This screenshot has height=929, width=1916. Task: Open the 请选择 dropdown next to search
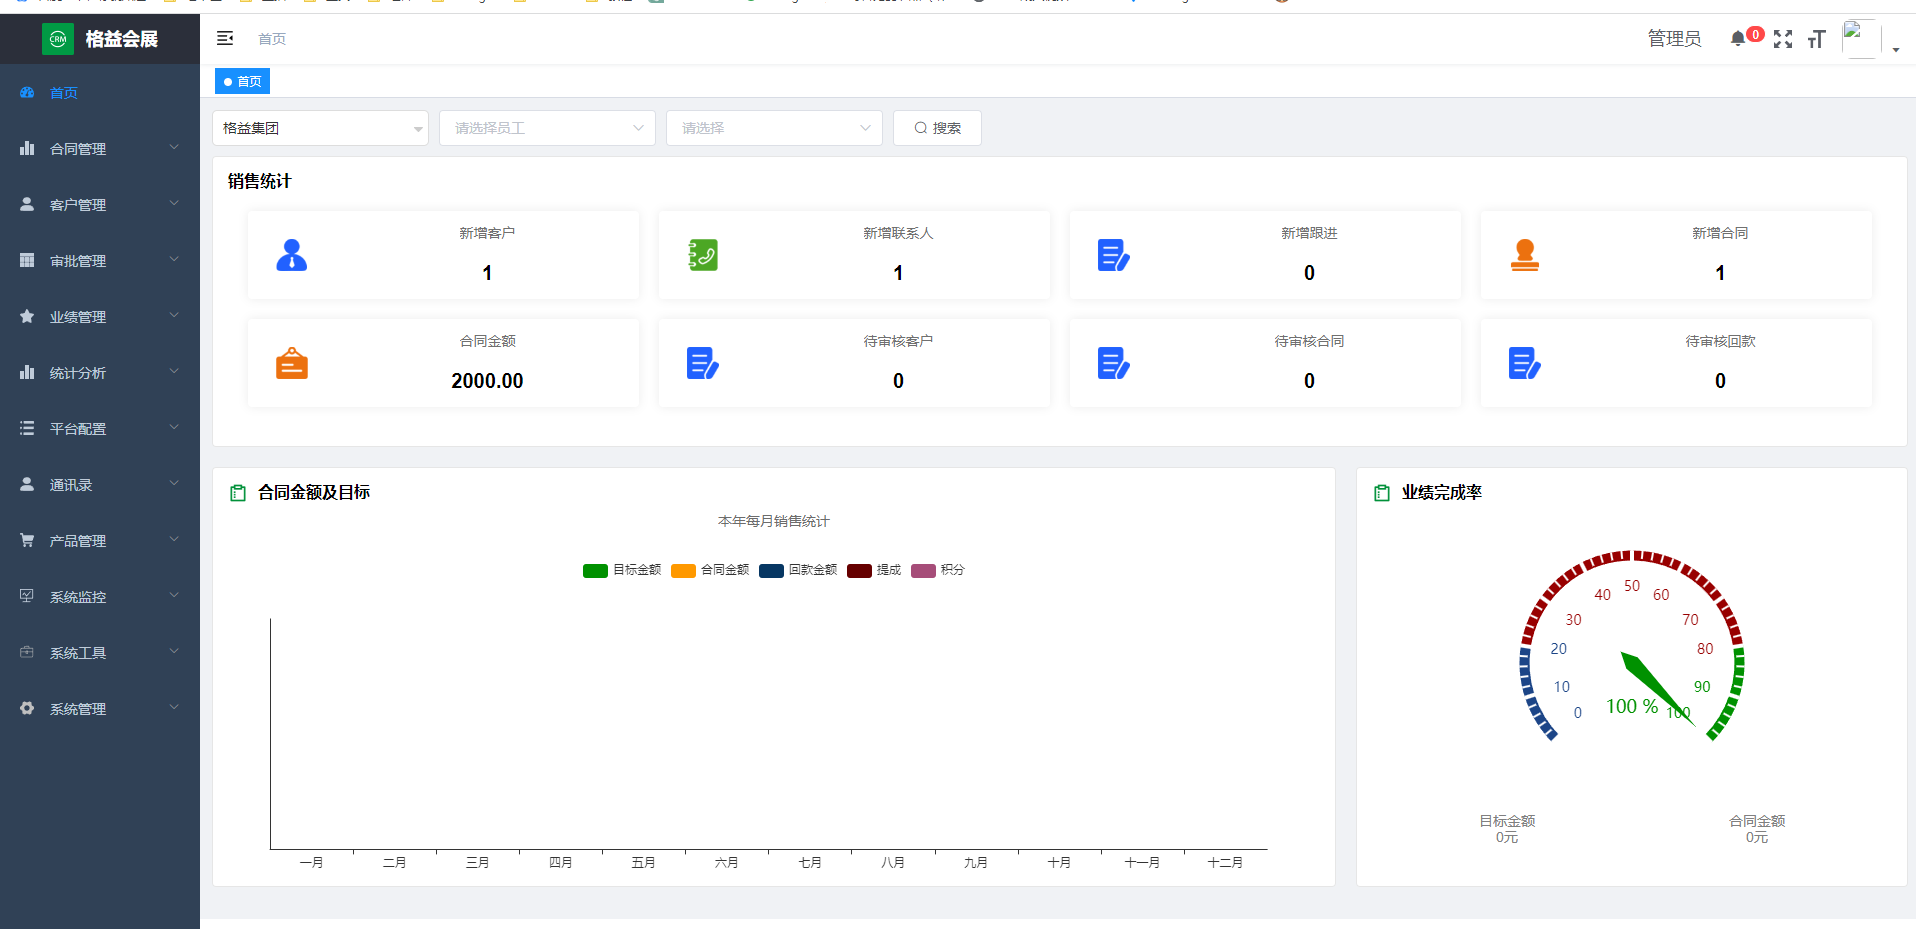(x=774, y=128)
